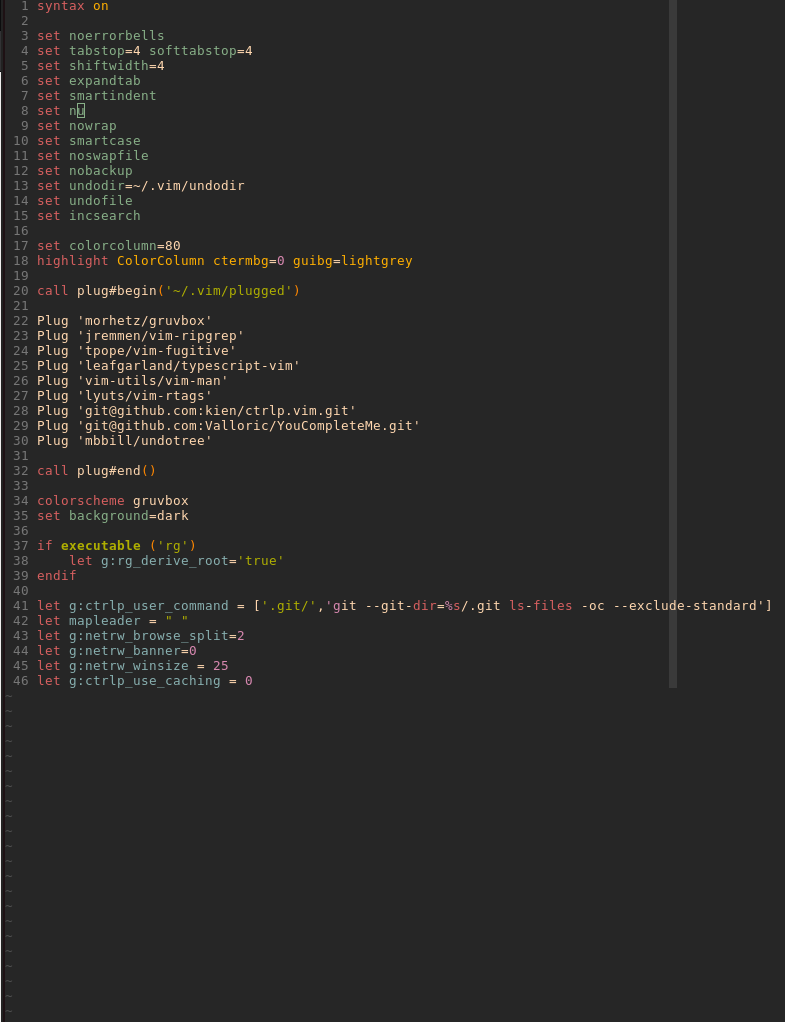Viewport: 785px width, 1022px height.
Task: Click the 'g:ctrlp_user_command' variable name
Action: (x=149, y=606)
